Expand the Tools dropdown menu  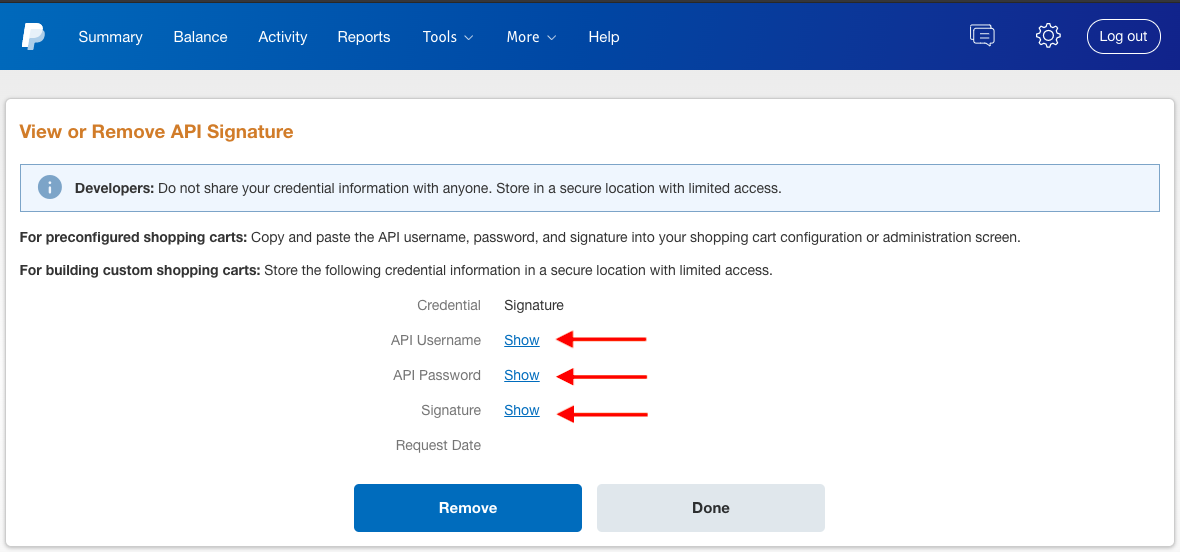pos(448,37)
